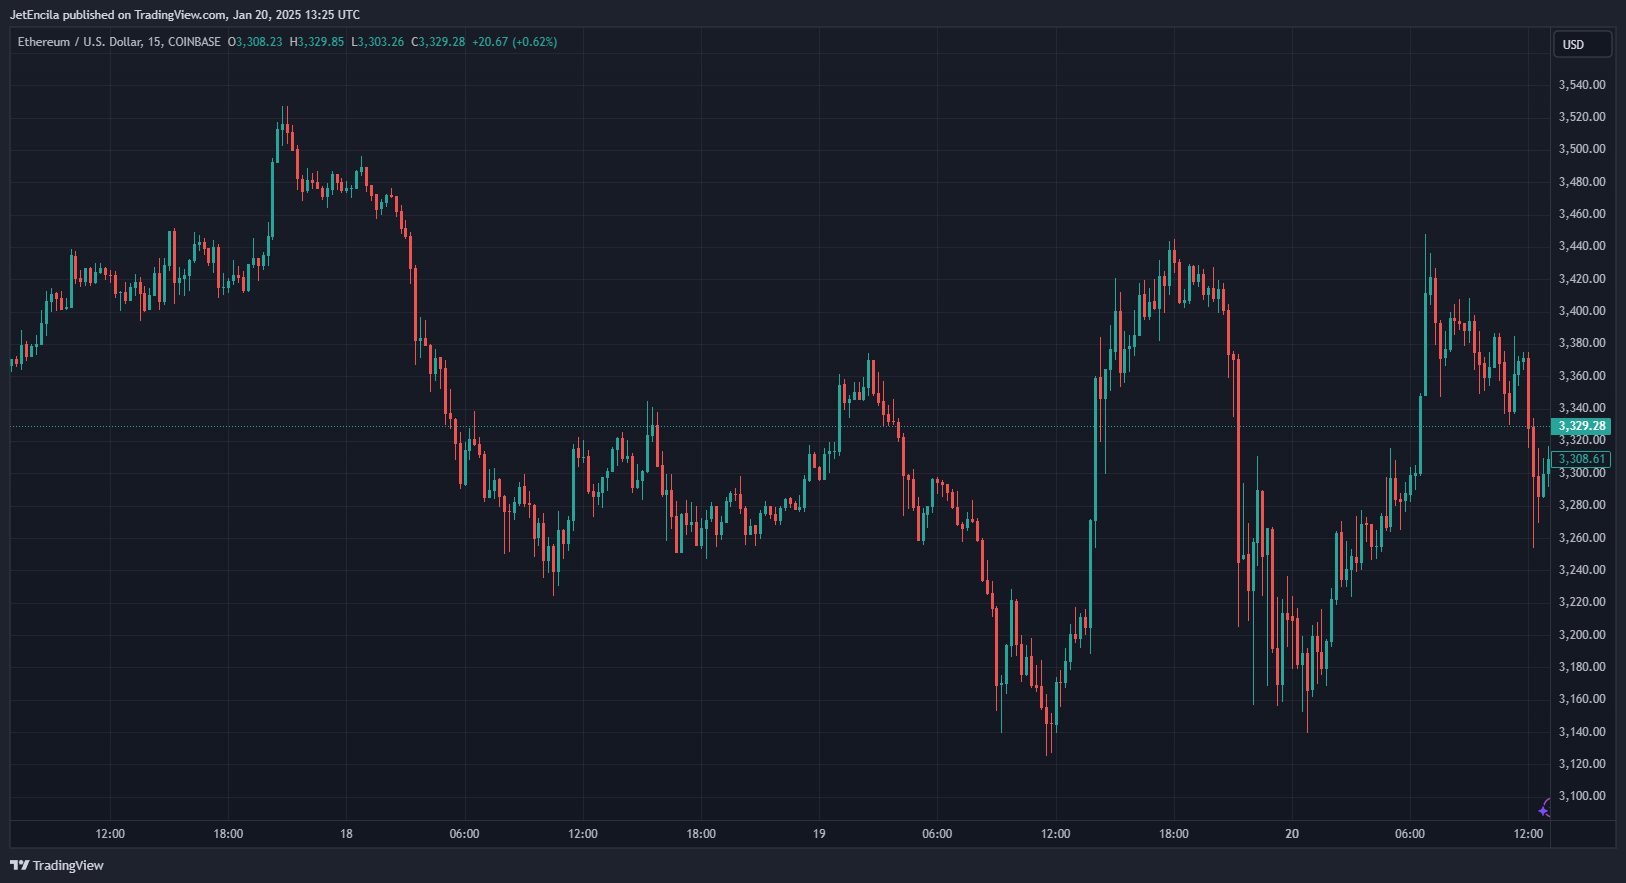Click the 3,200.00 price axis label
This screenshot has height=883, width=1626.
click(1582, 635)
